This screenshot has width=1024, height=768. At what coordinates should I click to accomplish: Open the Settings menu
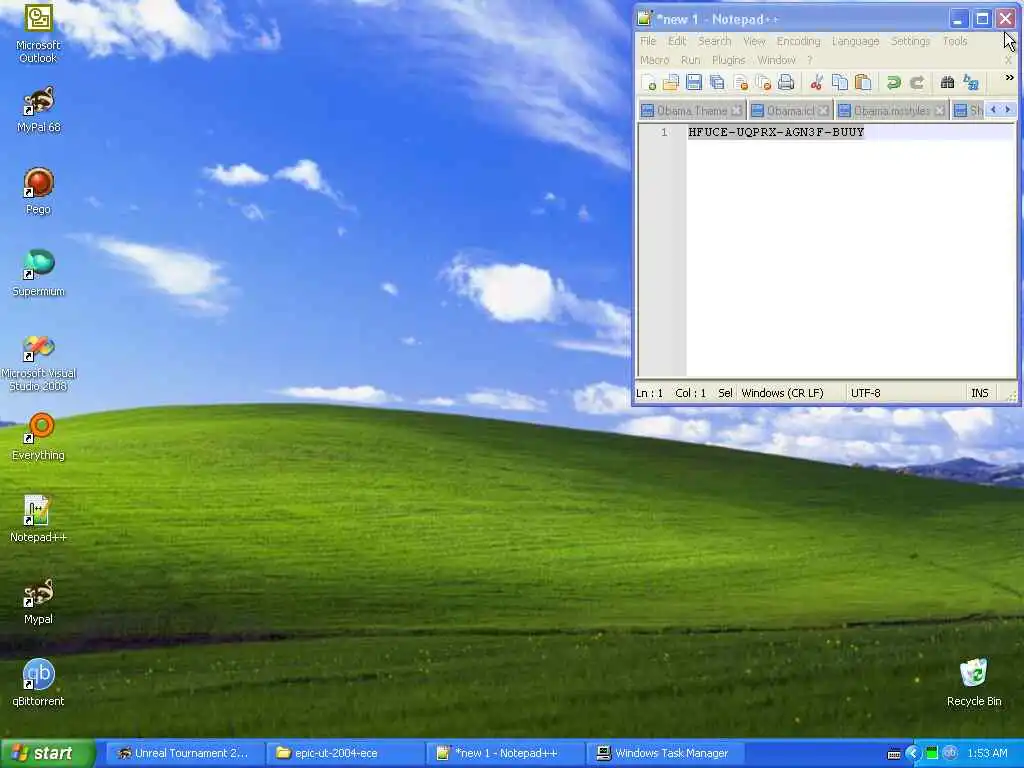[910, 41]
